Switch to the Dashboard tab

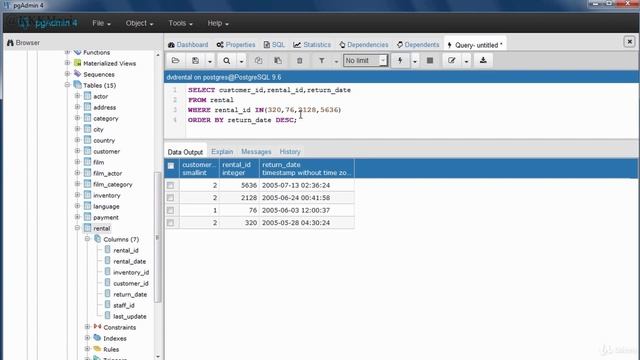[x=188, y=44]
